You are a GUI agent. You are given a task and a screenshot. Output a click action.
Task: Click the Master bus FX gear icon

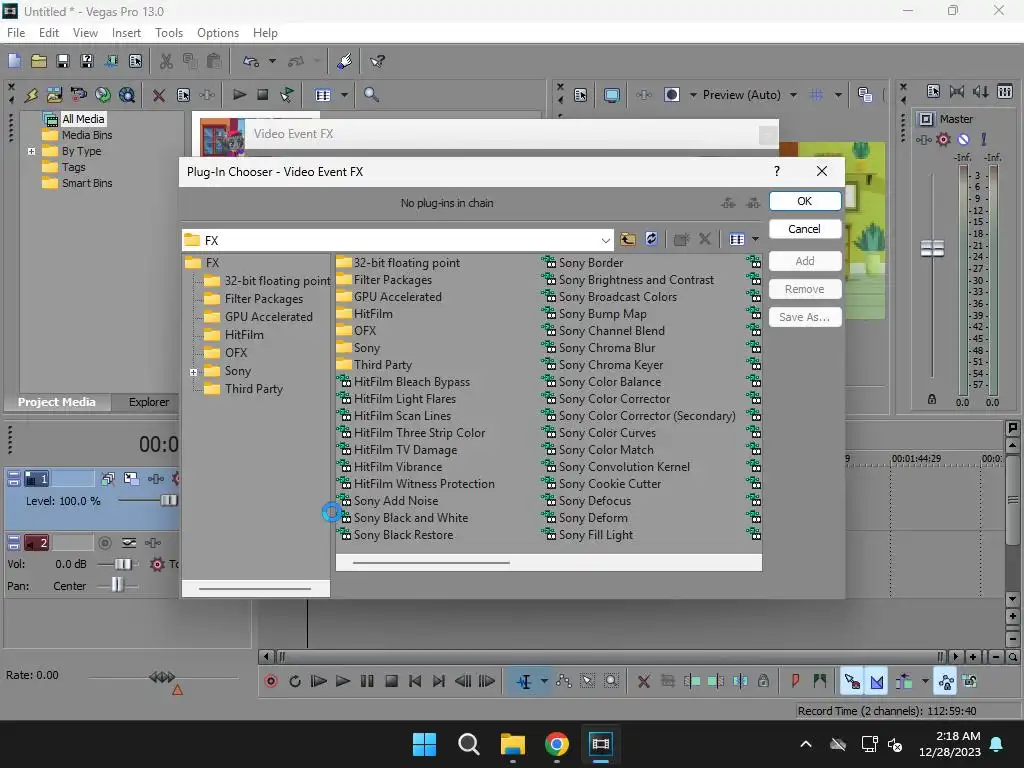943,139
